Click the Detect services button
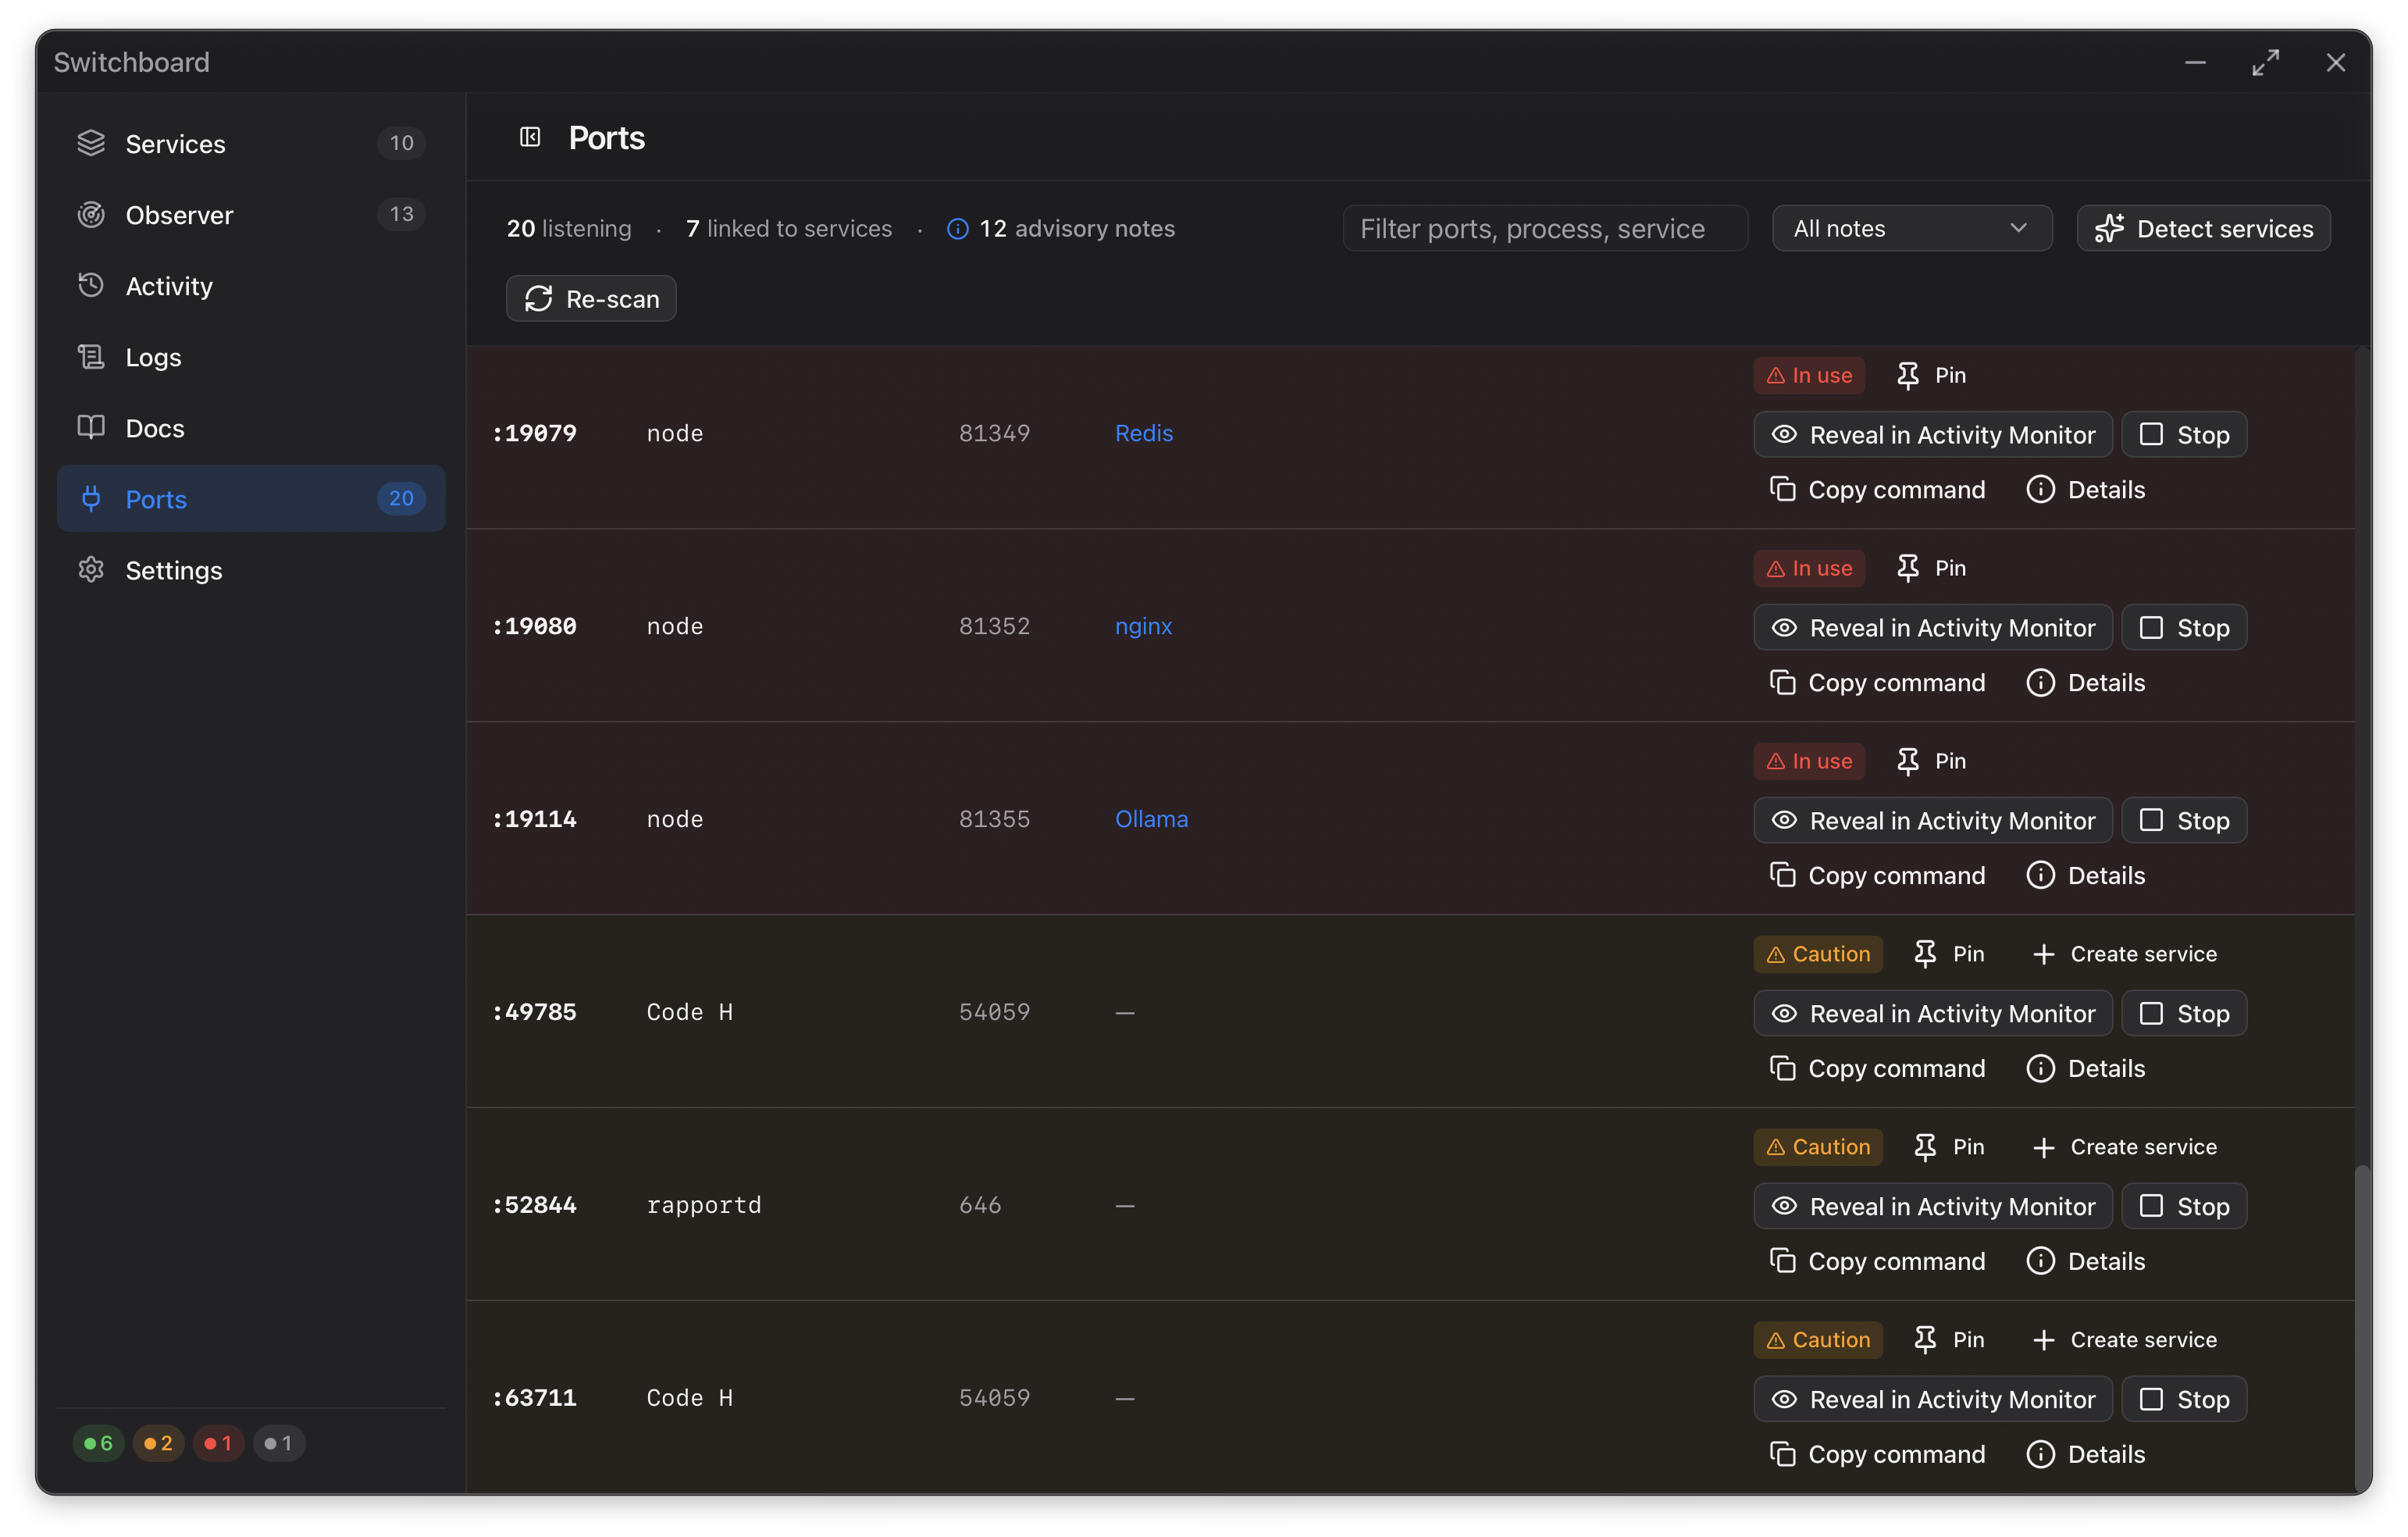Image resolution: width=2408 pixels, height=1537 pixels. tap(2203, 228)
